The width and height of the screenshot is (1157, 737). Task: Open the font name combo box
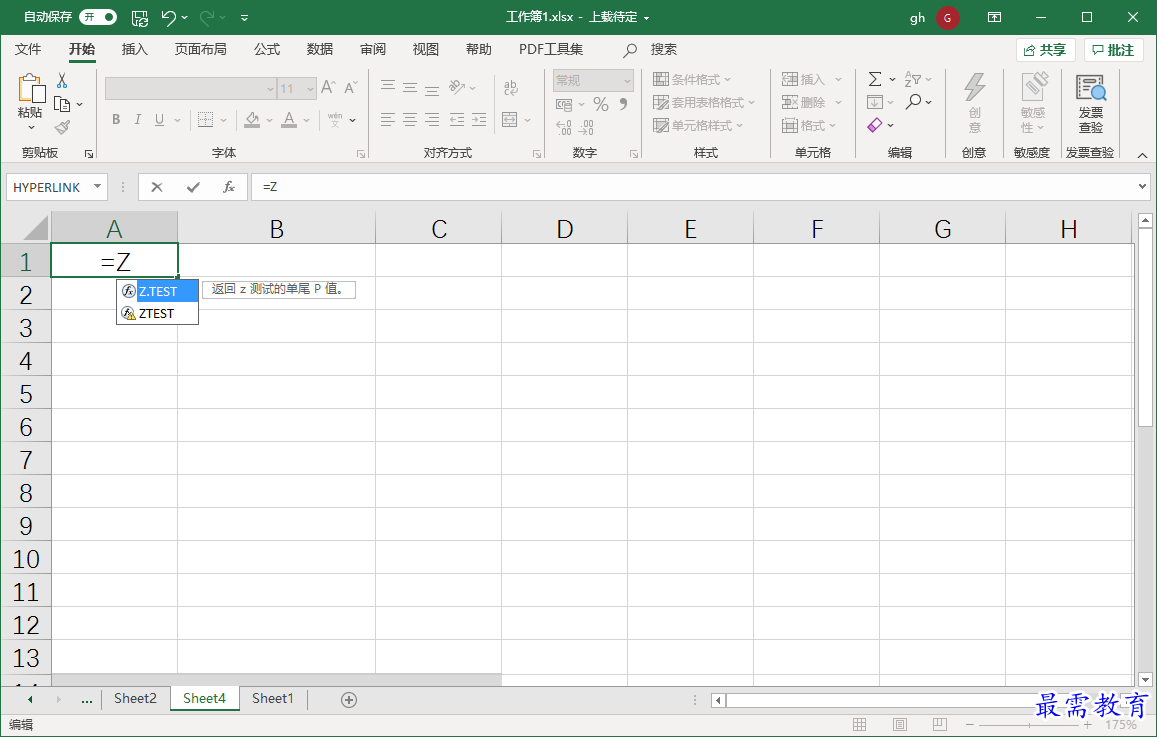coord(190,89)
